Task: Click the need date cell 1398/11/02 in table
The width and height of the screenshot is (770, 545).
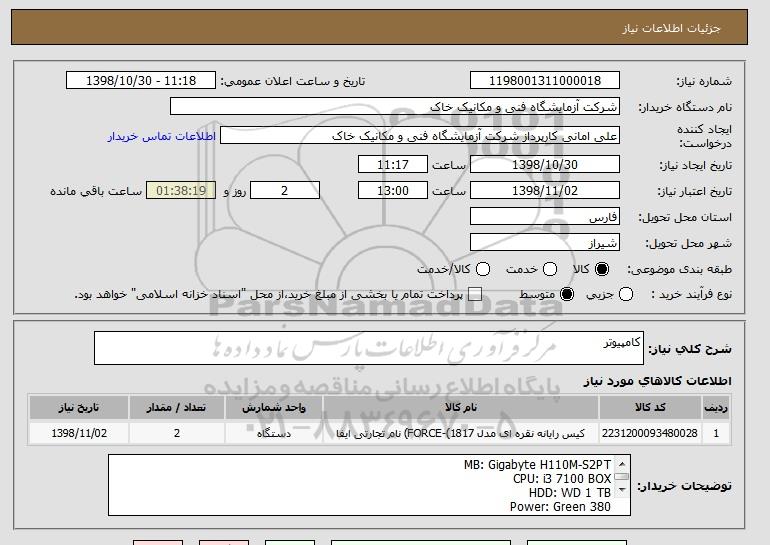Action: (79, 433)
